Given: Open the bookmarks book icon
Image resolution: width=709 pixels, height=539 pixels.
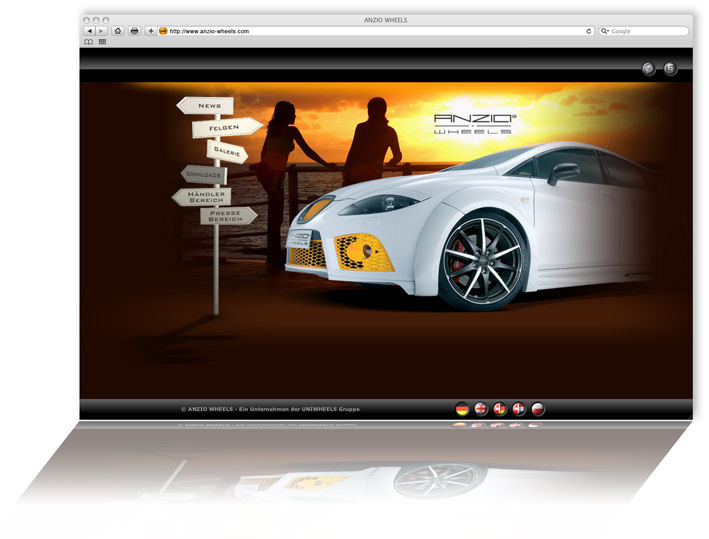Looking at the screenshot, I should point(89,42).
